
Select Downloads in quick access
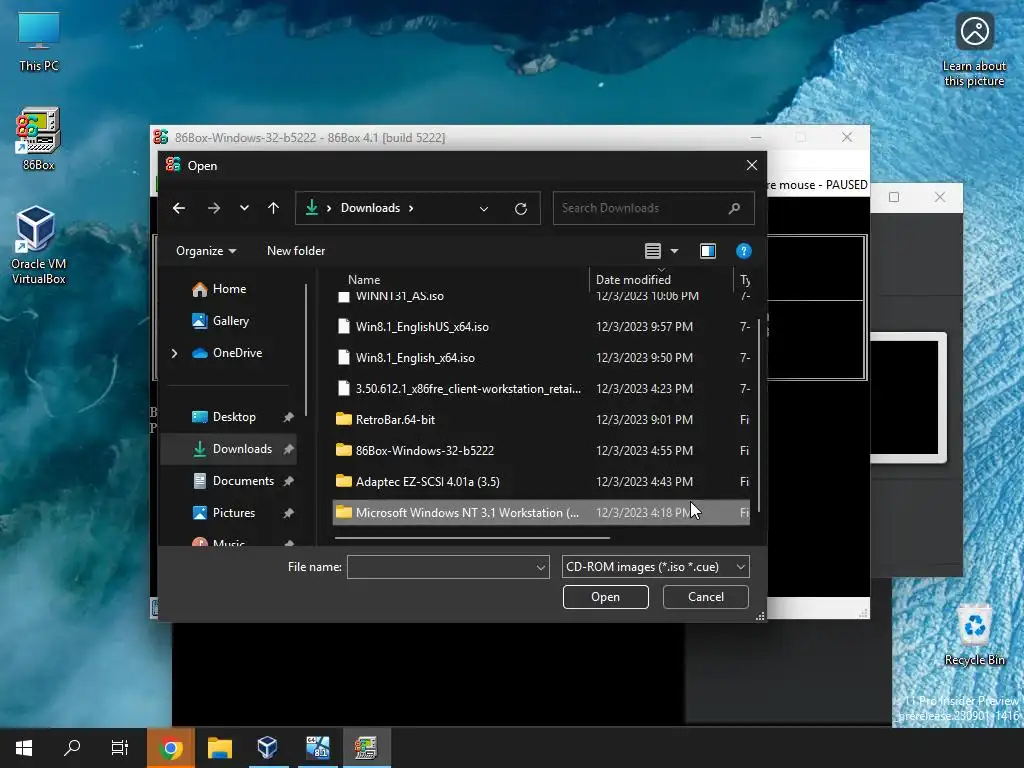coord(229,449)
